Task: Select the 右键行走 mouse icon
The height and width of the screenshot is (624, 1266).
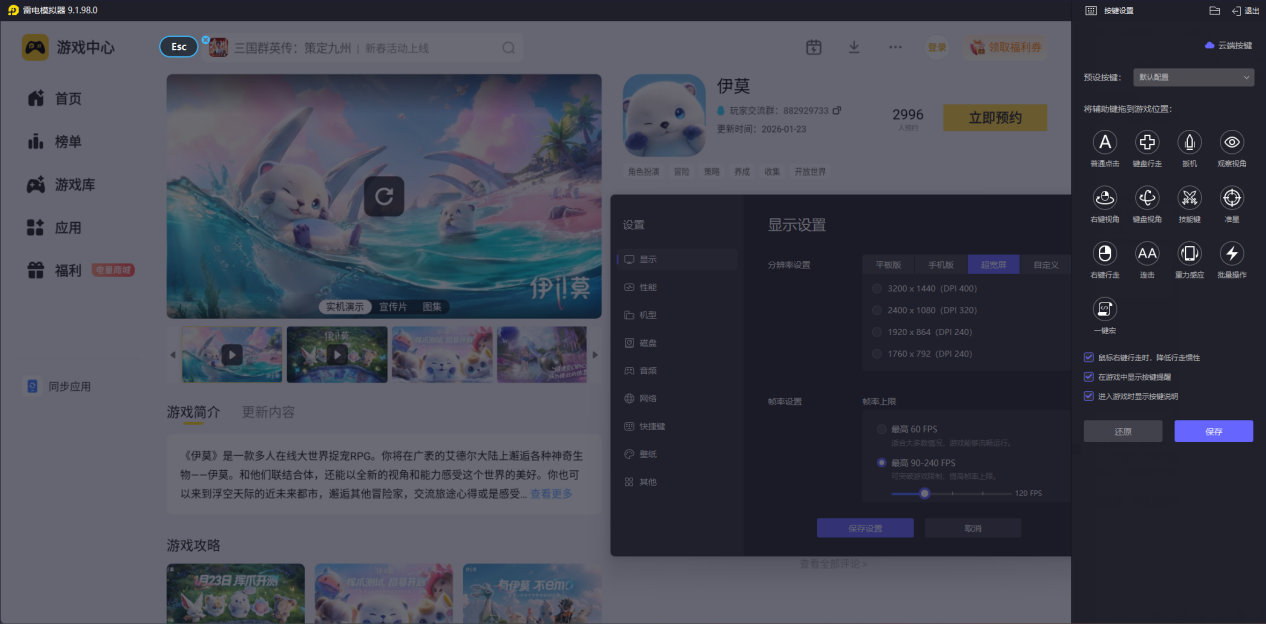Action: pyautogui.click(x=1105, y=253)
